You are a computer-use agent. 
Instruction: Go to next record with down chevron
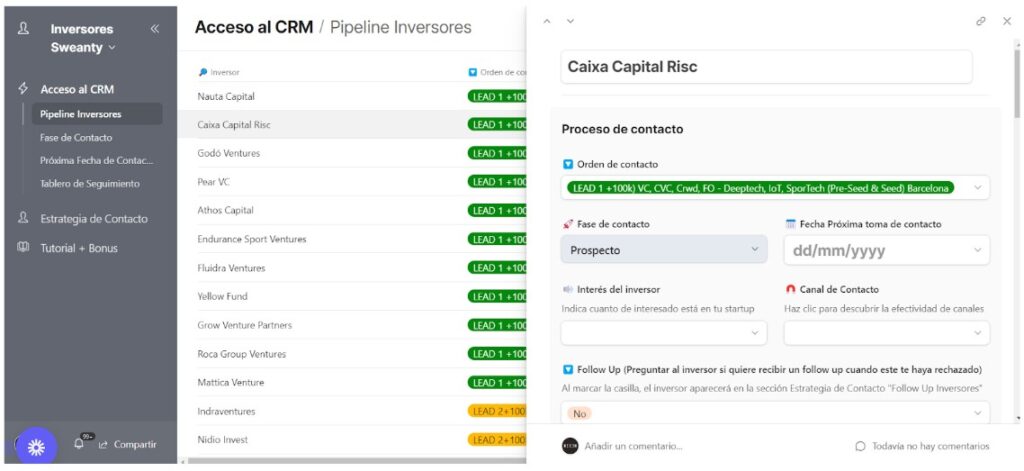click(x=570, y=21)
